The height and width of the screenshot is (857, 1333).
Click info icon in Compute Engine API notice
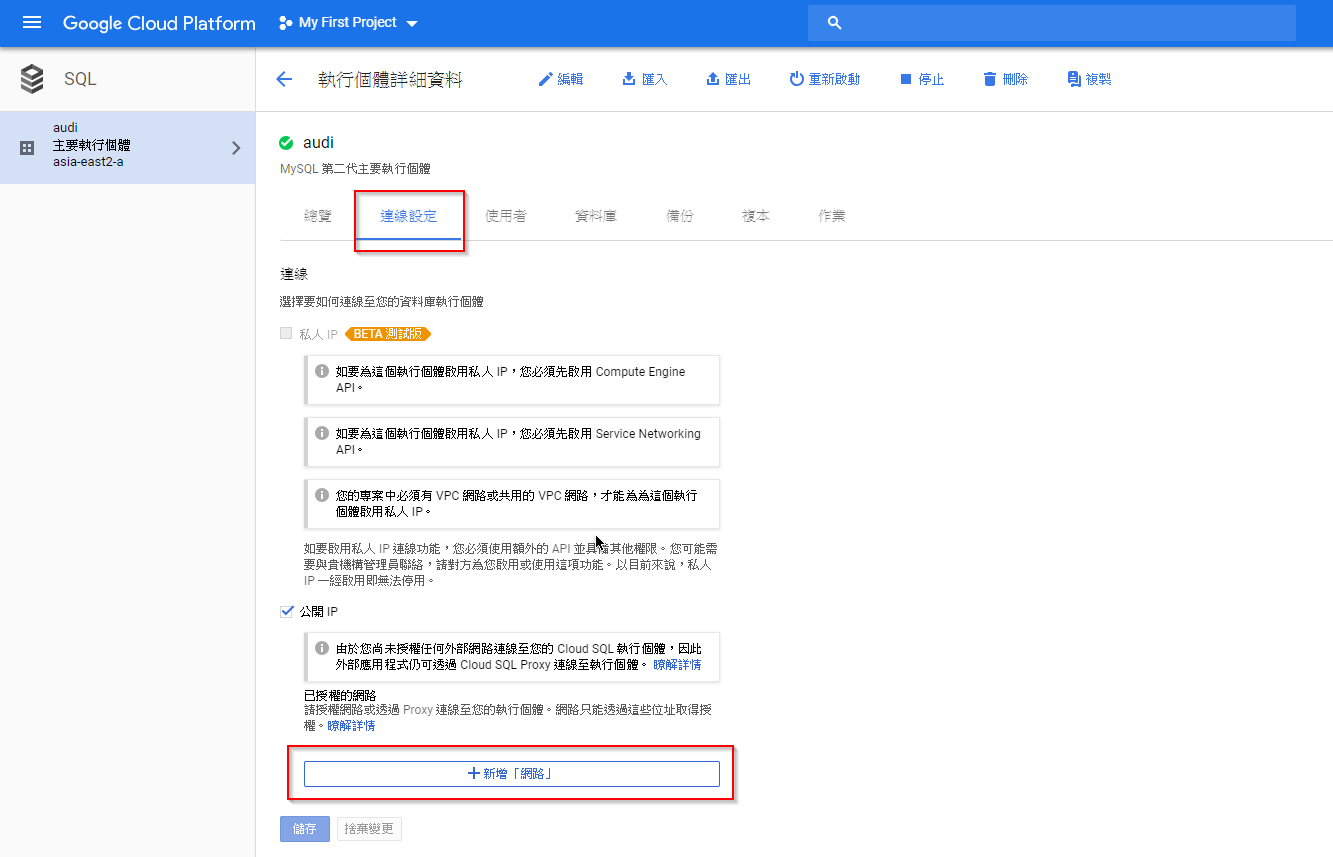[322, 372]
